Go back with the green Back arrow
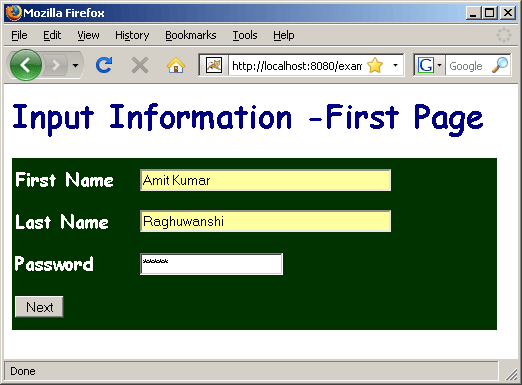Viewport: 522px width, 385px height. (26, 65)
